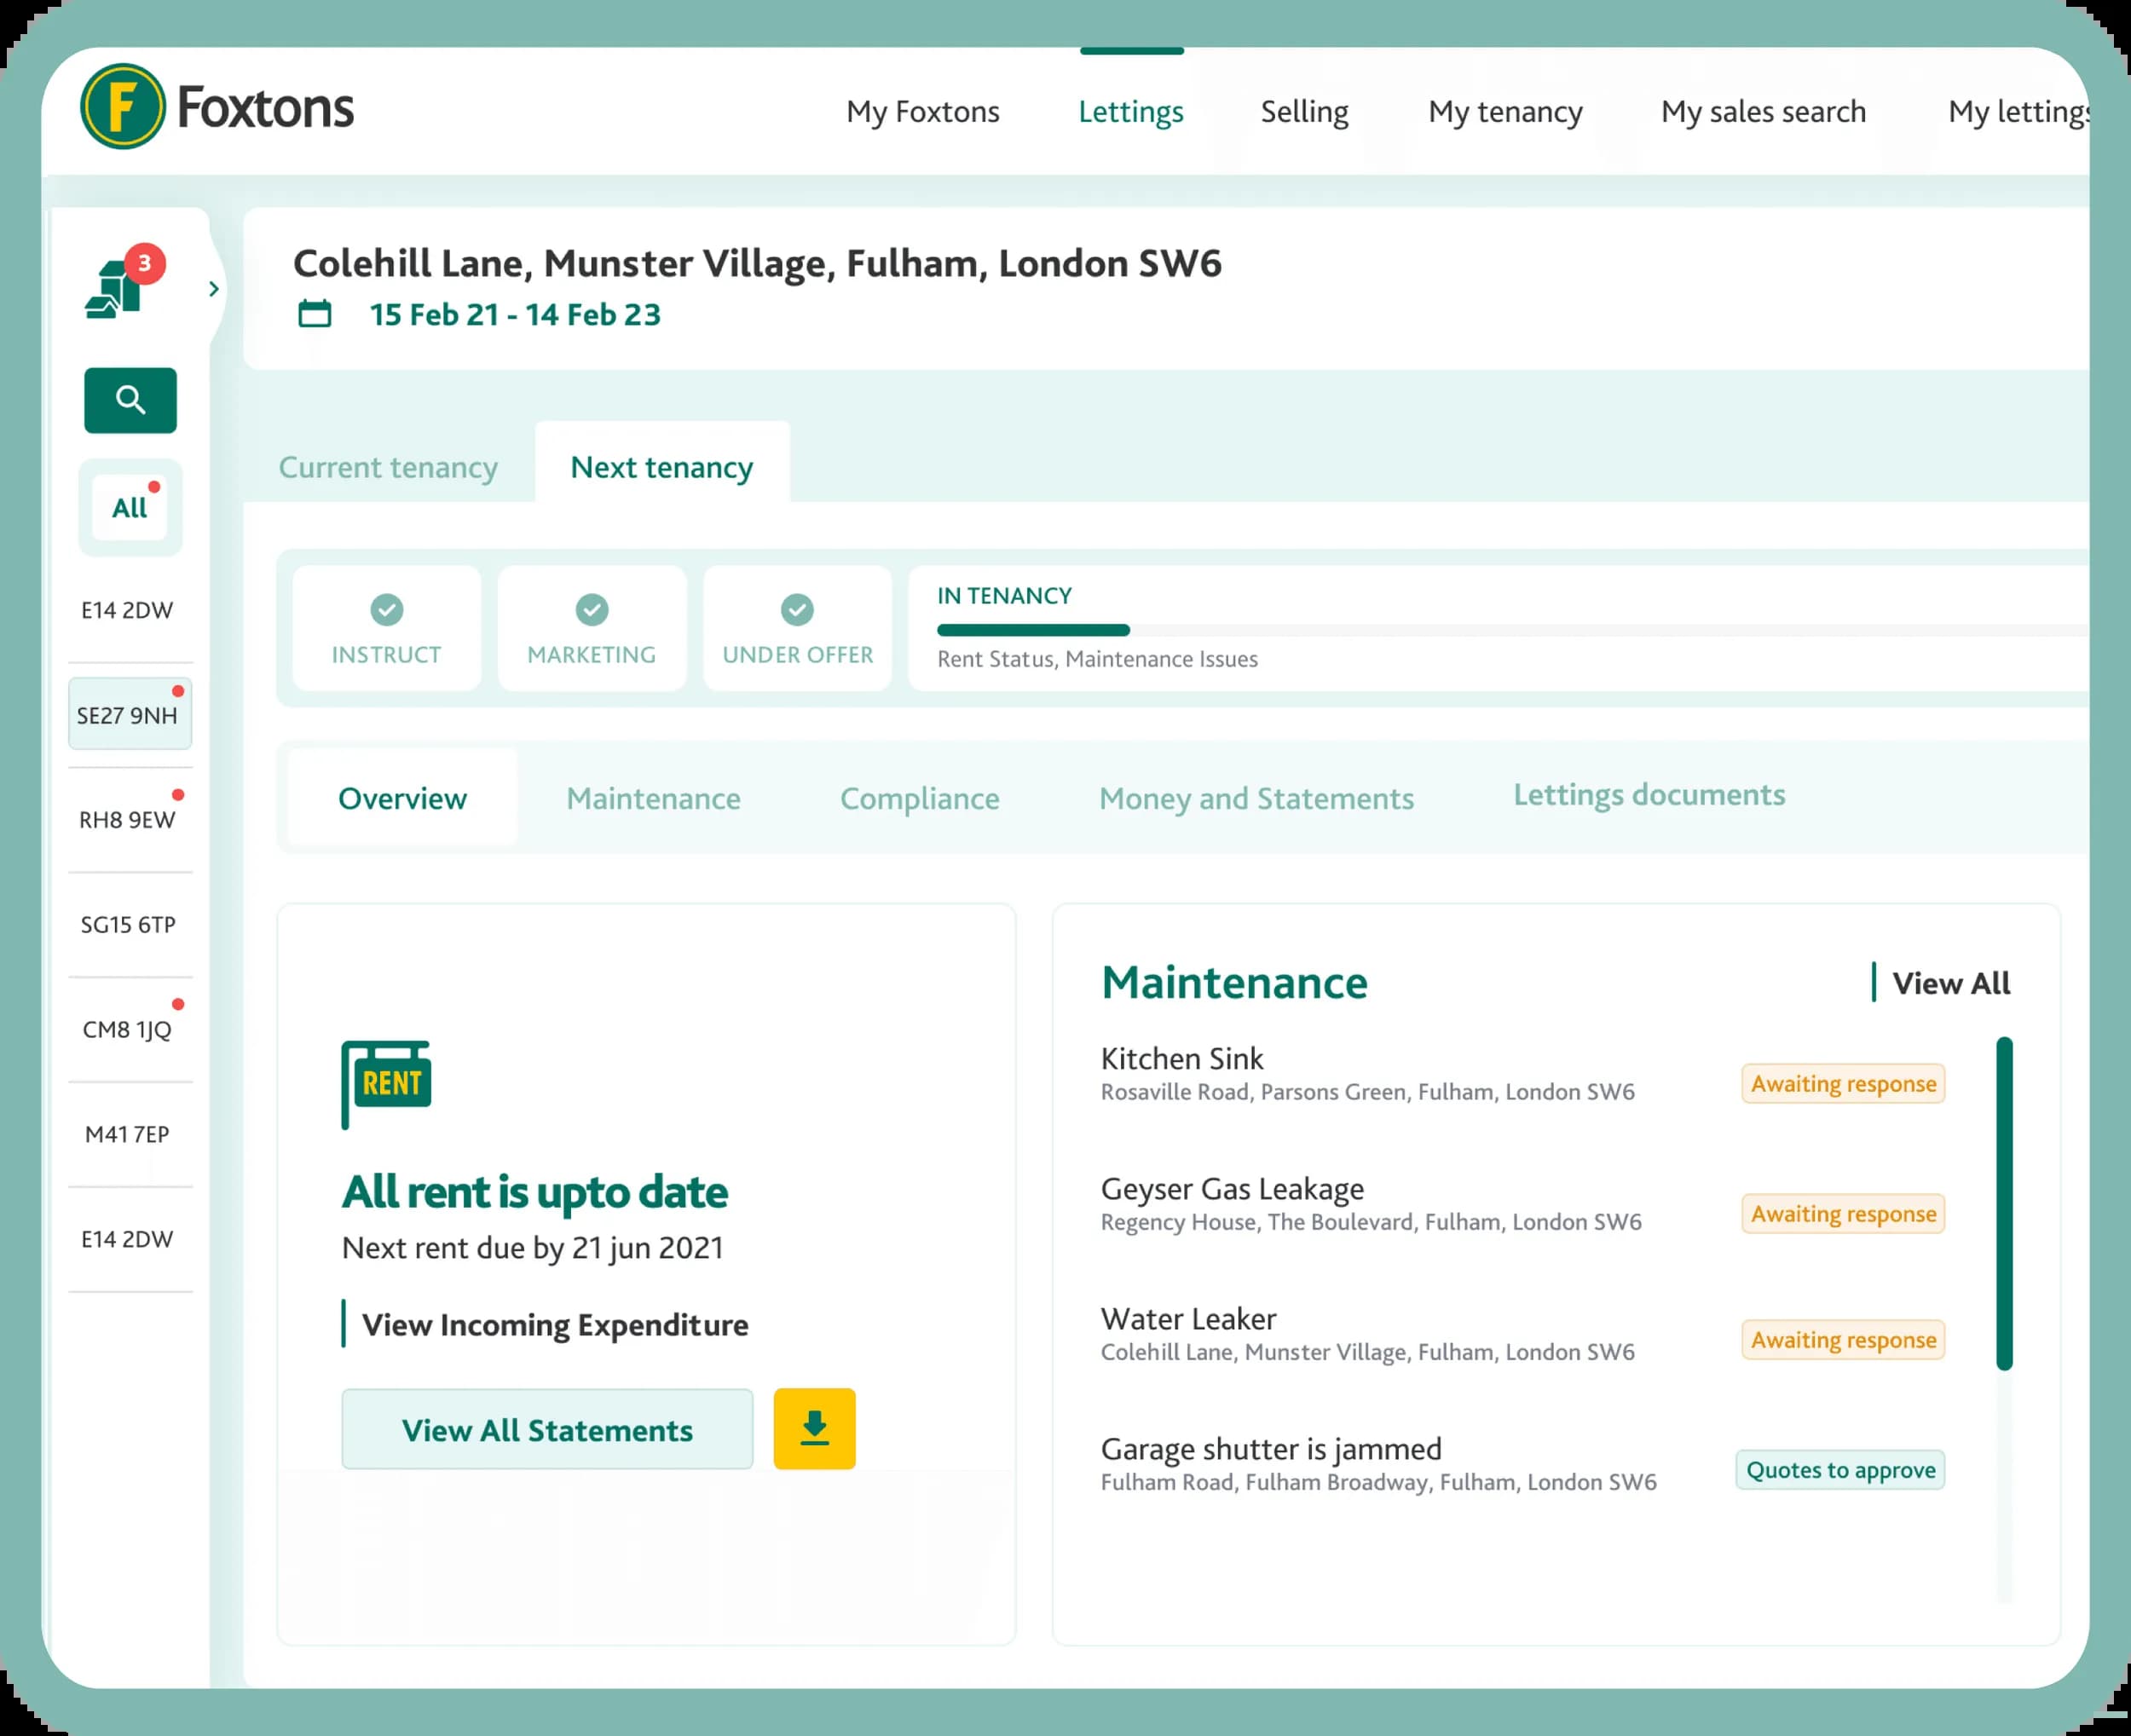This screenshot has width=2131, height=1736.
Task: Go to Selling in top navigation
Action: tap(1304, 111)
